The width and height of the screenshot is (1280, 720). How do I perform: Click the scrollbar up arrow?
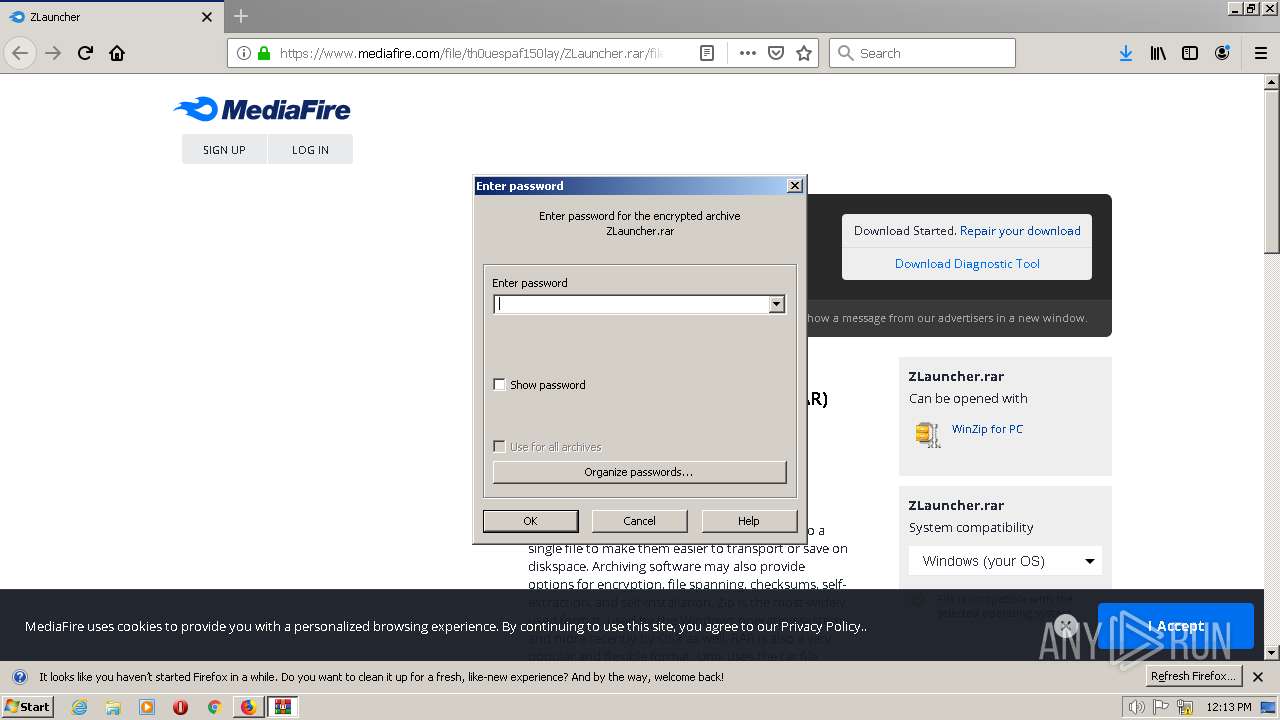1272,83
